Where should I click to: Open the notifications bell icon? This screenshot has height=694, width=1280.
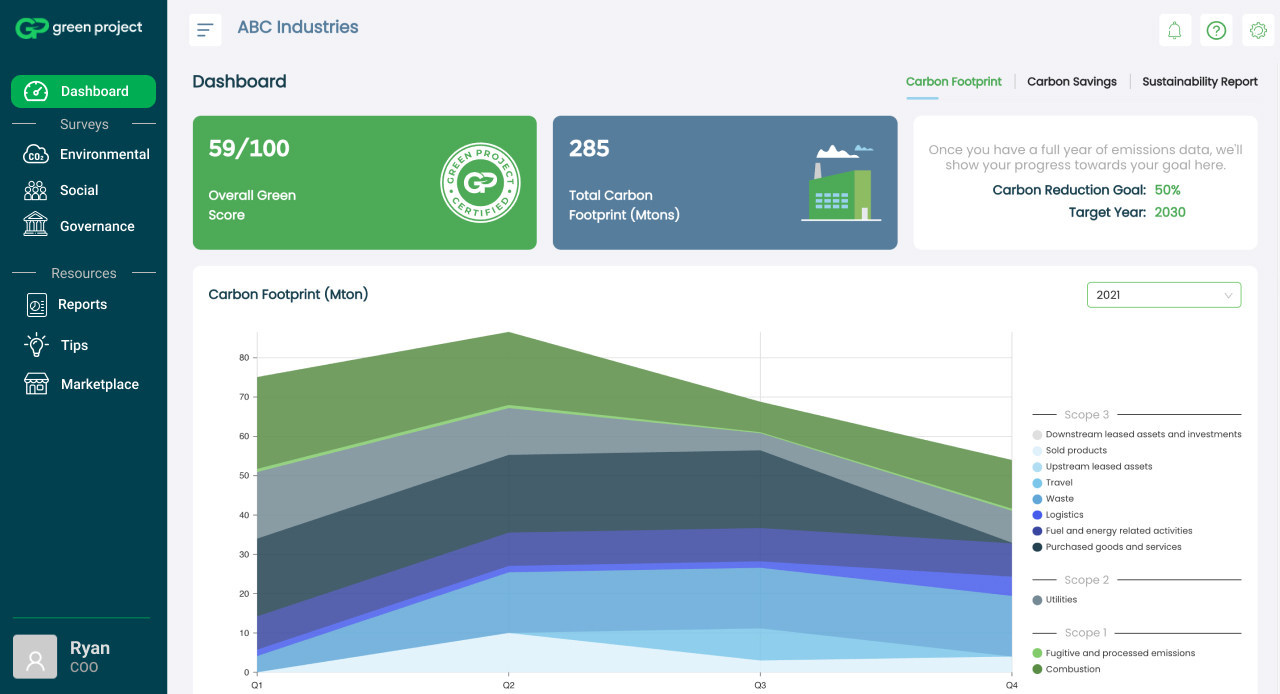pyautogui.click(x=1175, y=30)
